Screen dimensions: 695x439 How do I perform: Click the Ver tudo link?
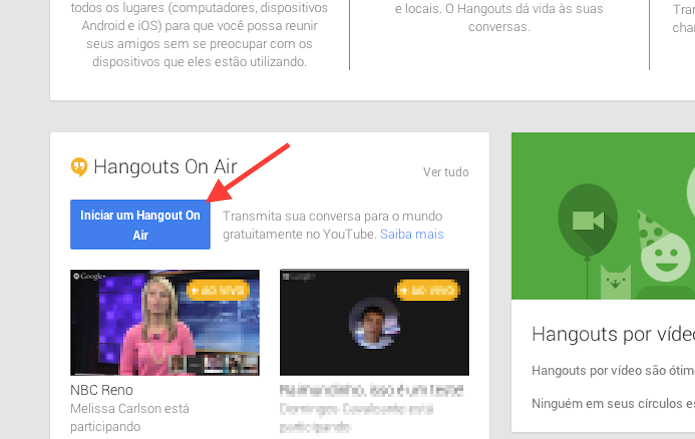(x=445, y=172)
